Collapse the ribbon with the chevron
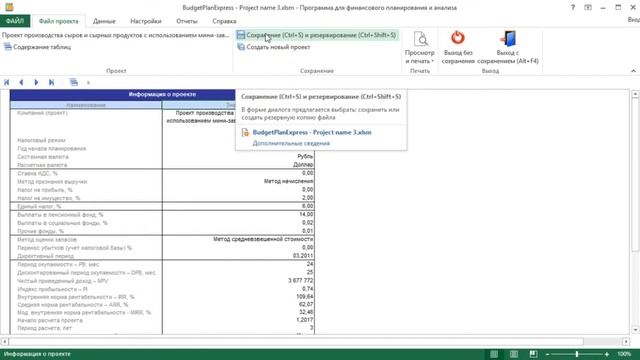 633,71
